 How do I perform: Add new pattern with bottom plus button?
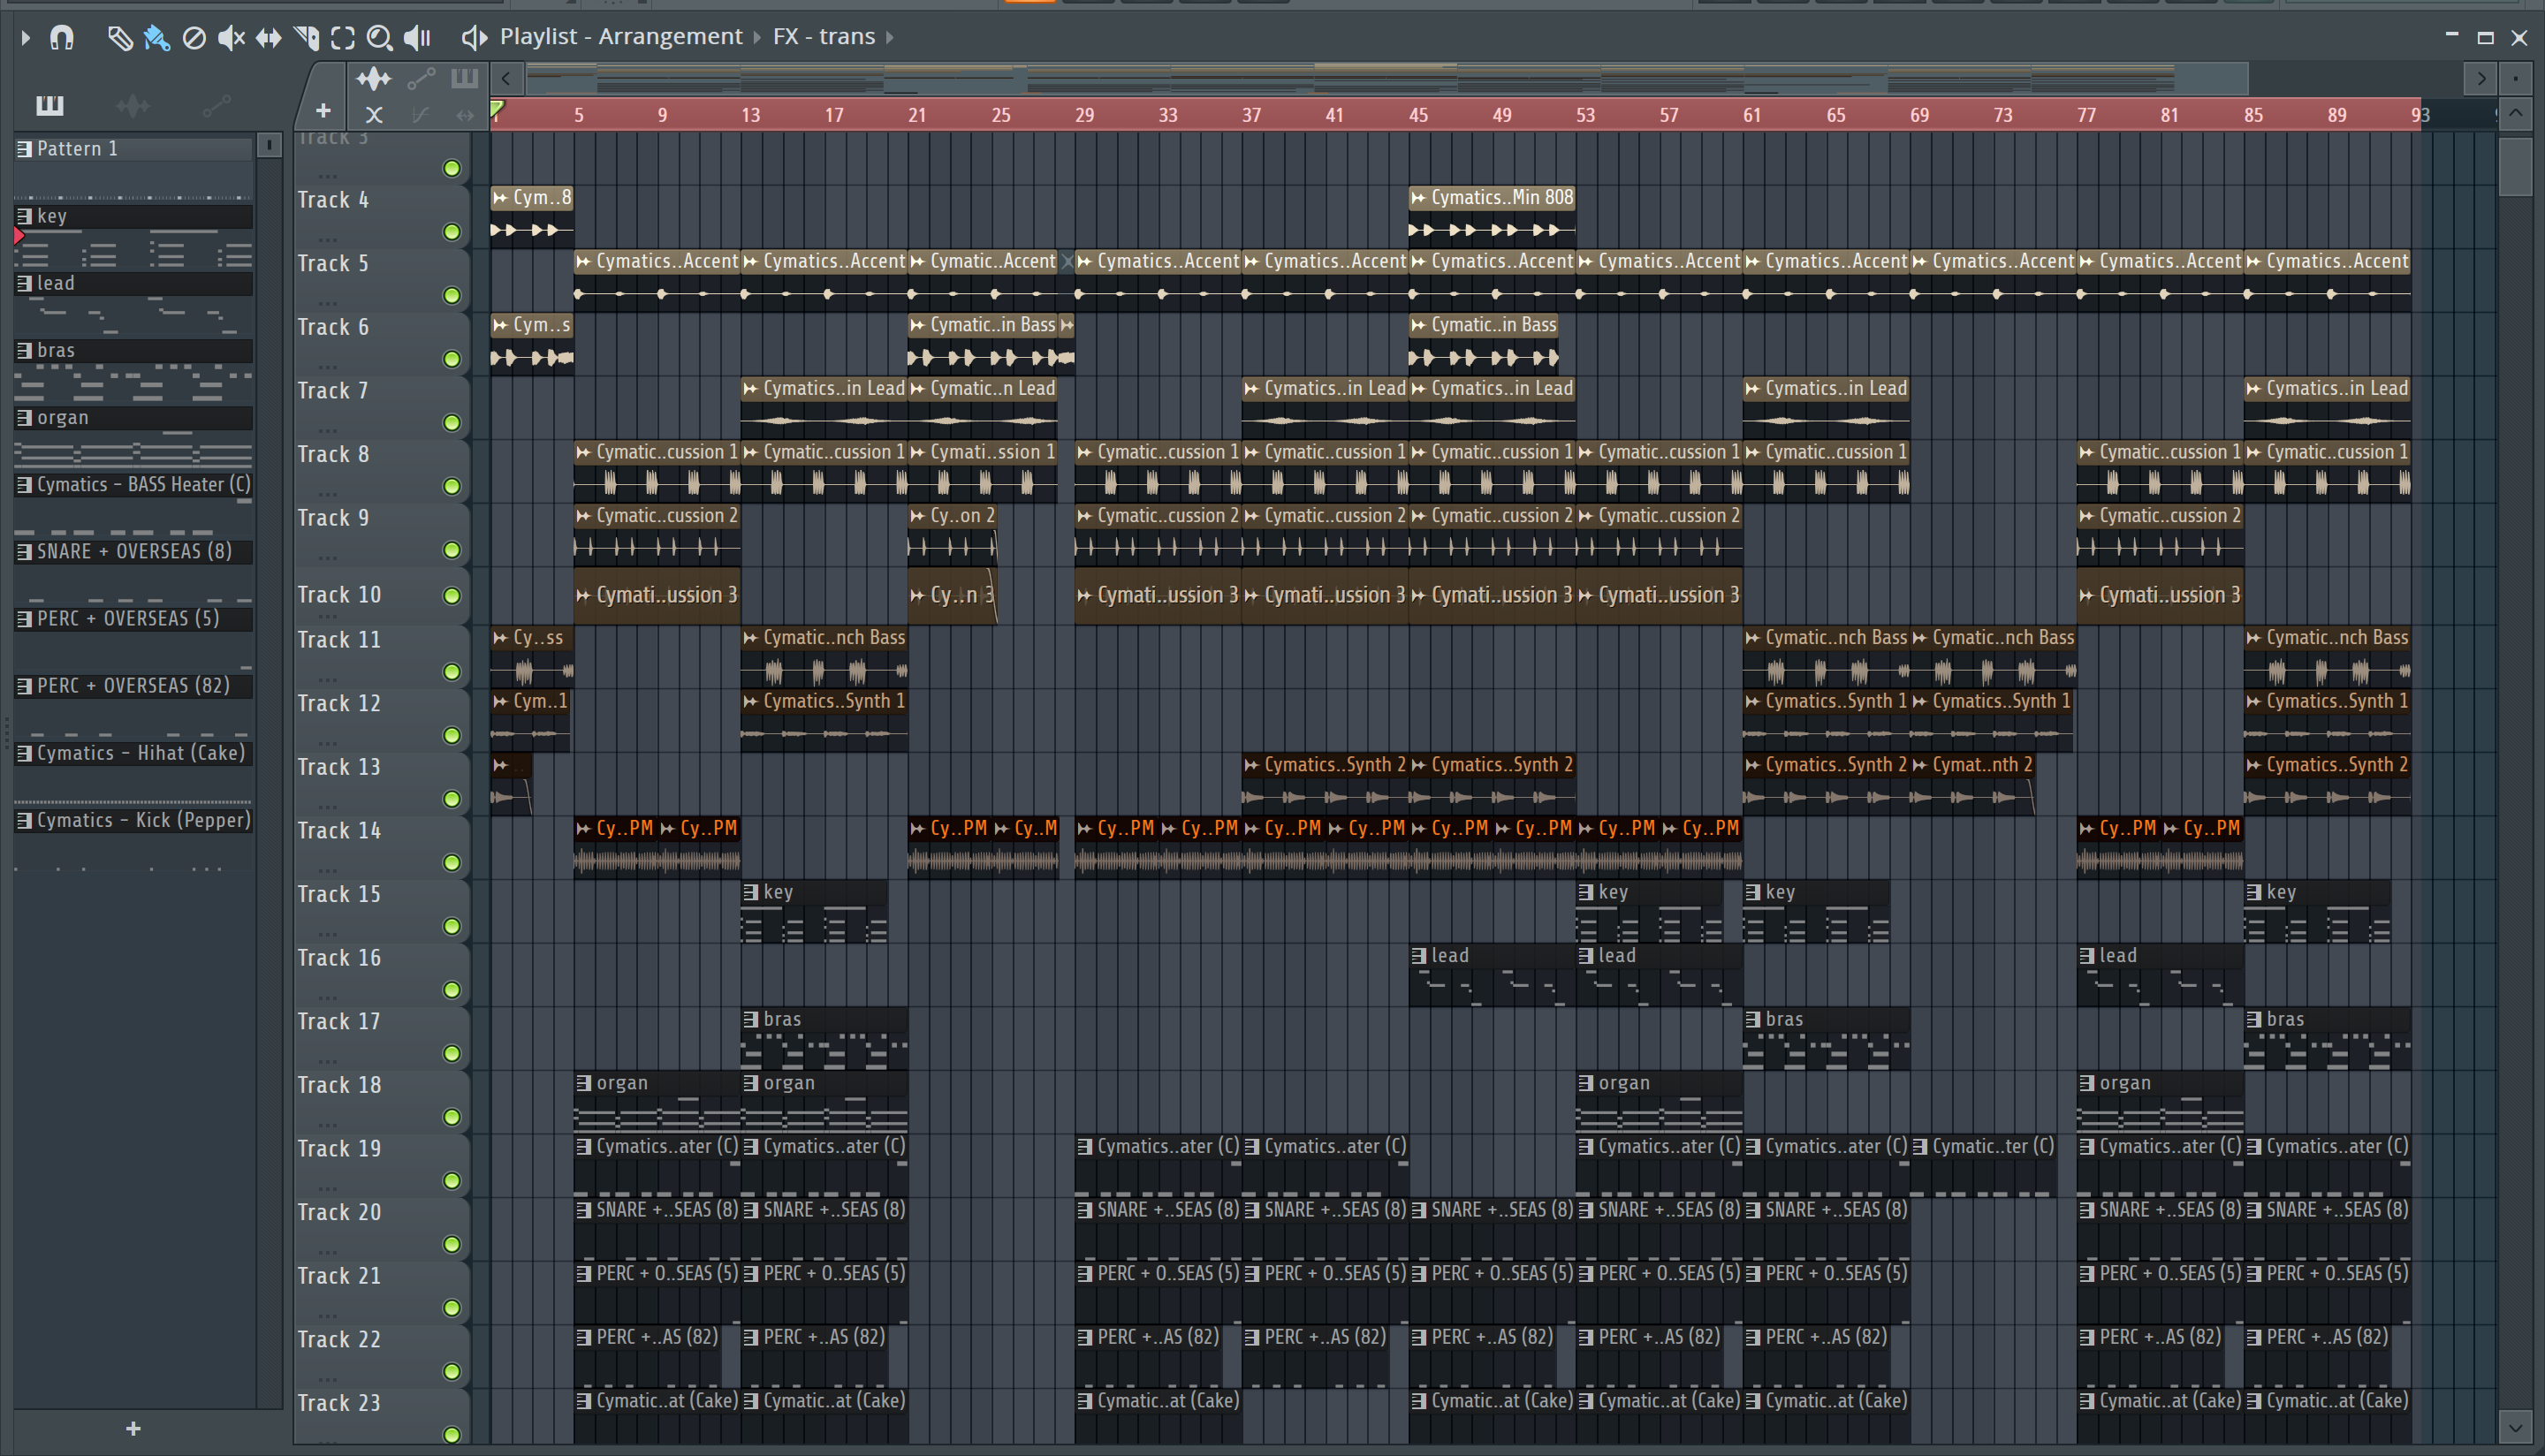click(x=133, y=1429)
